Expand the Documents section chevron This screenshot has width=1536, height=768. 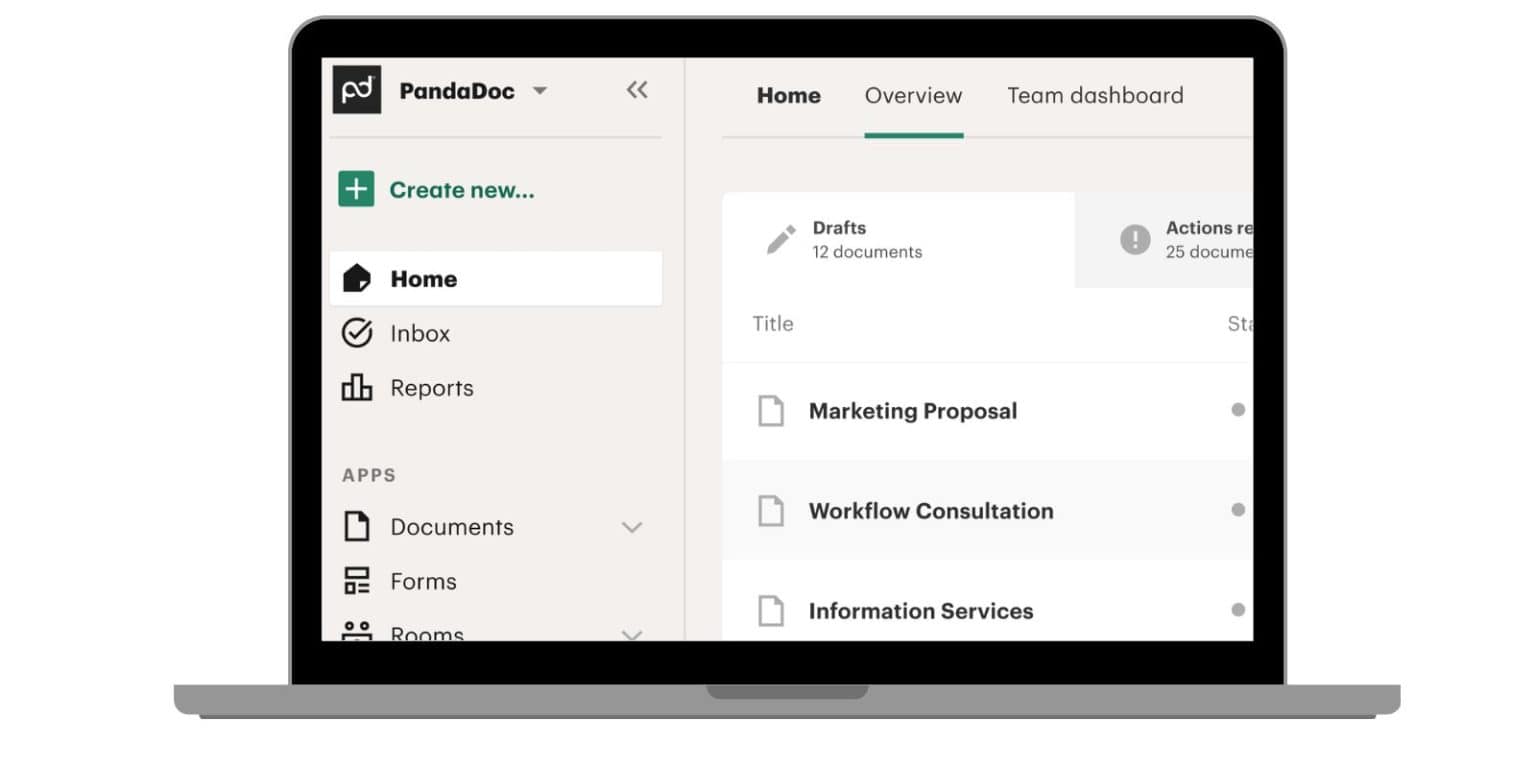coord(632,526)
